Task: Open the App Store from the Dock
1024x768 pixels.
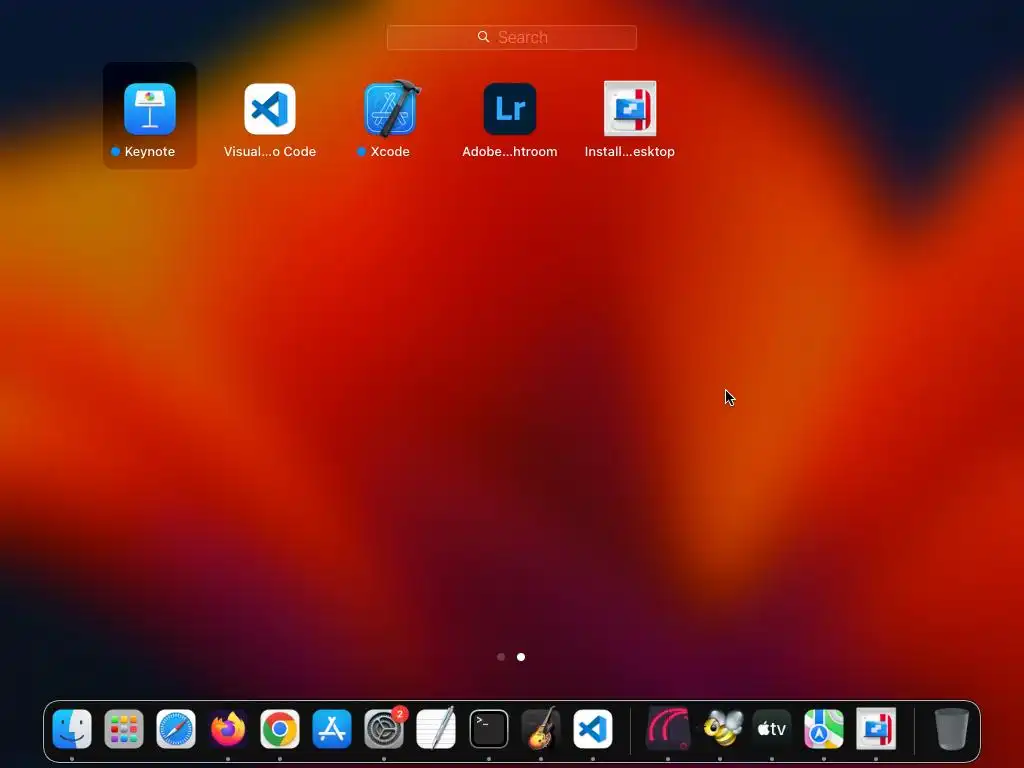Action: [332, 729]
